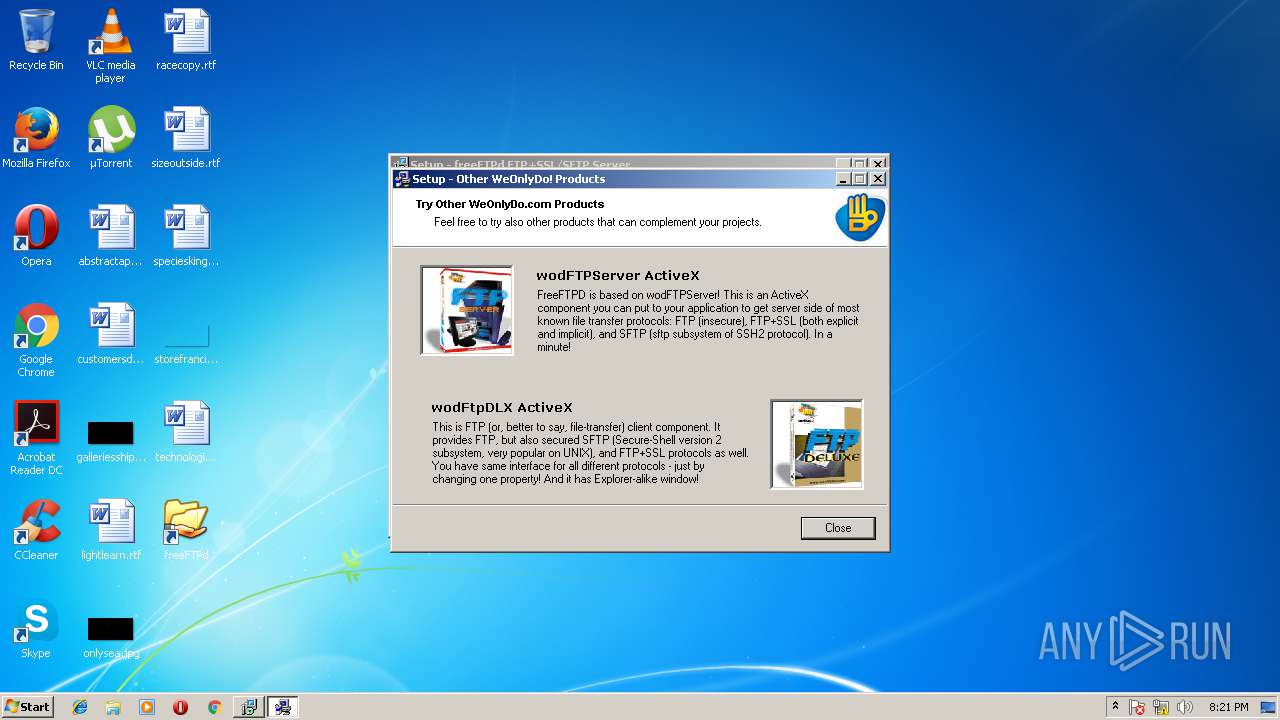
Task: Select Google Chrome desktop shortcut
Action: (36, 340)
